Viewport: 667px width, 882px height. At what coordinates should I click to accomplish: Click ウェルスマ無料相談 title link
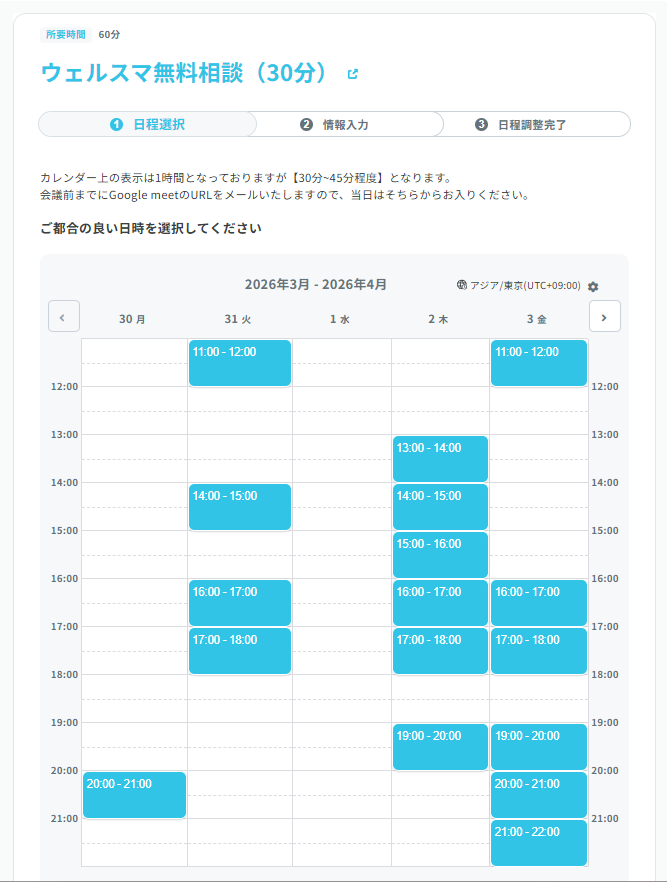point(184,73)
